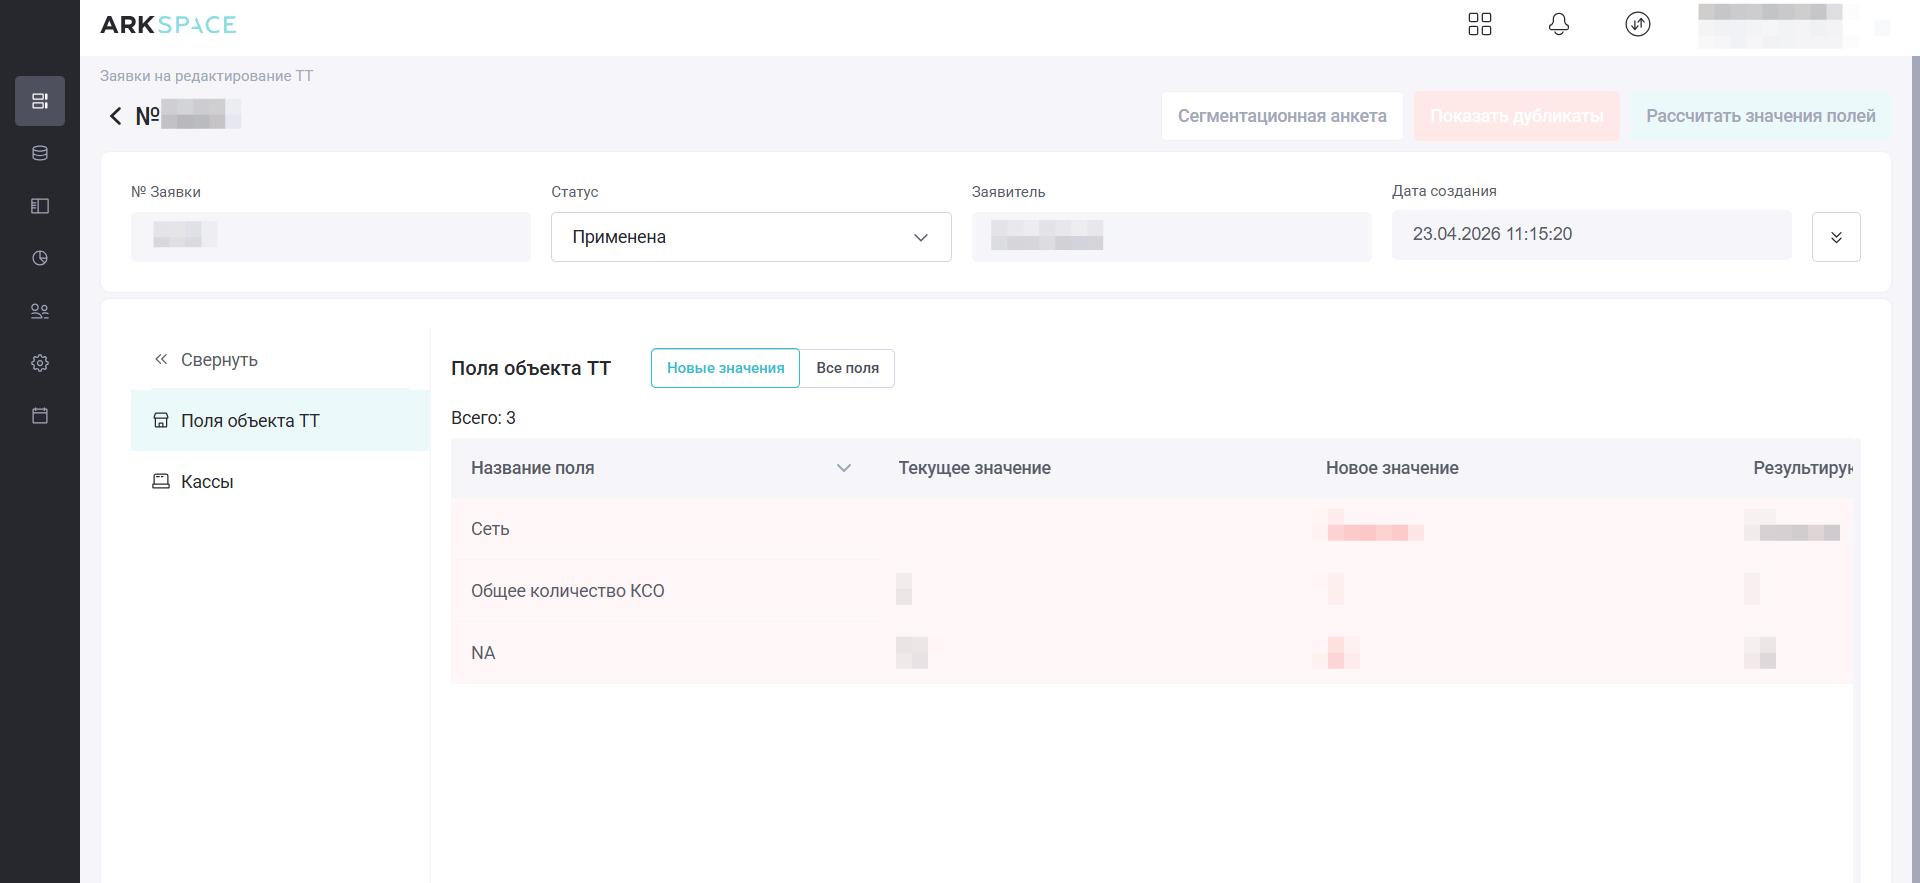Click the sync arrows circle icon
This screenshot has height=883, width=1920.
point(1637,24)
